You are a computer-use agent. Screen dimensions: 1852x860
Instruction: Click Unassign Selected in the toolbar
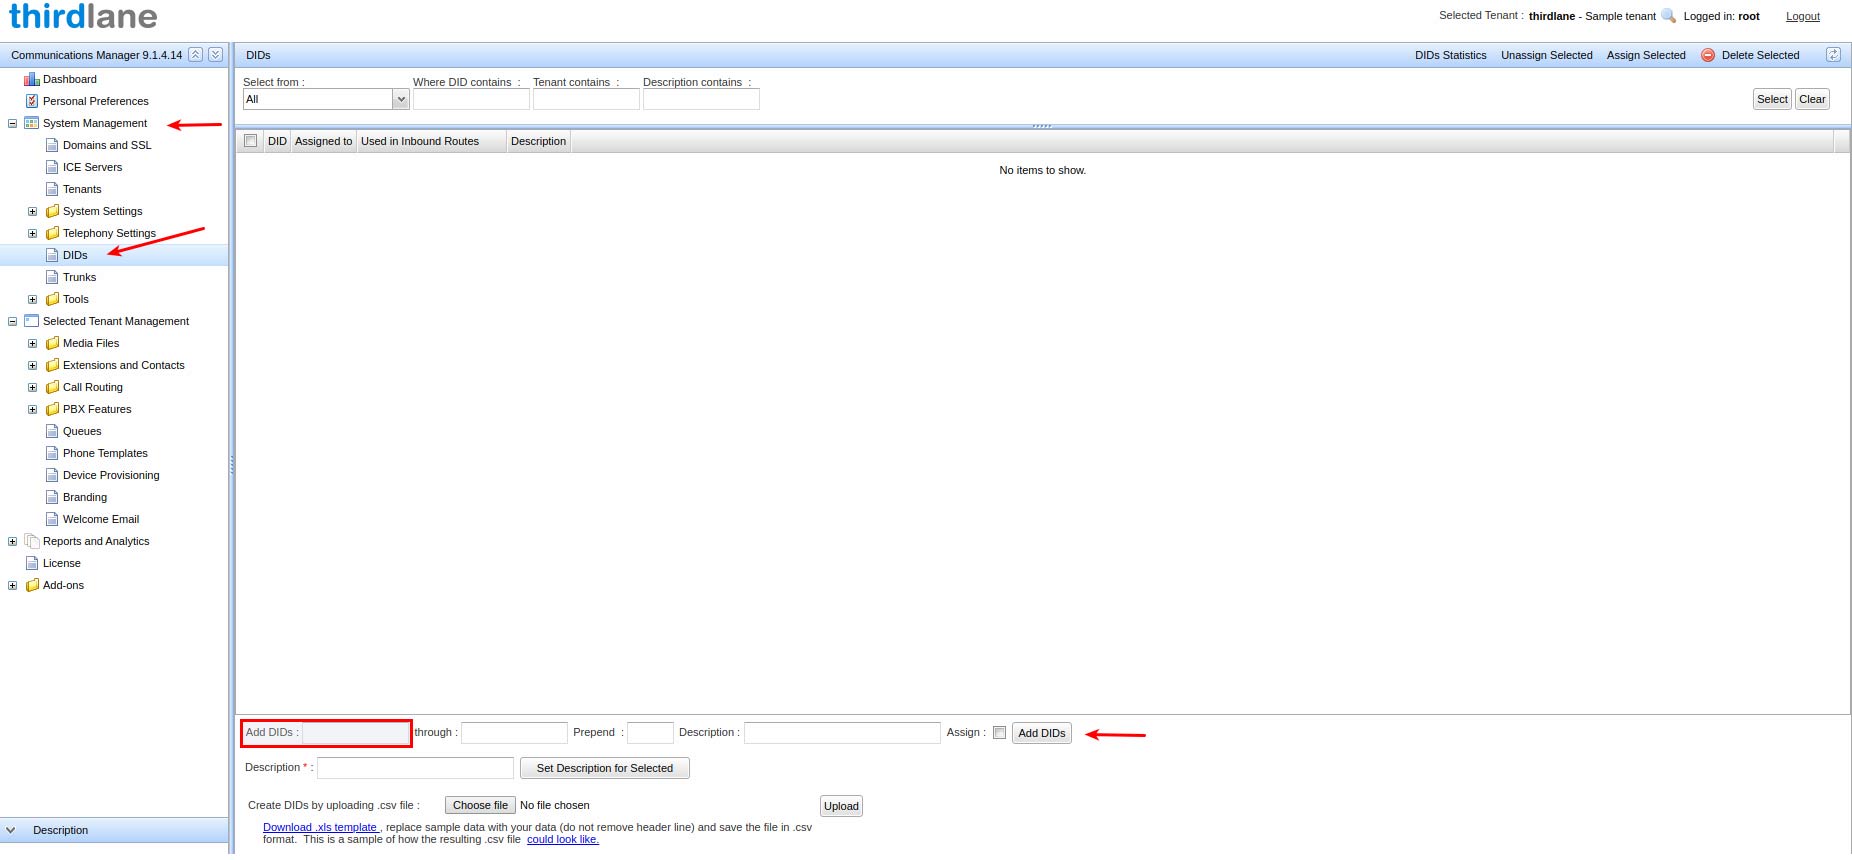tap(1546, 55)
